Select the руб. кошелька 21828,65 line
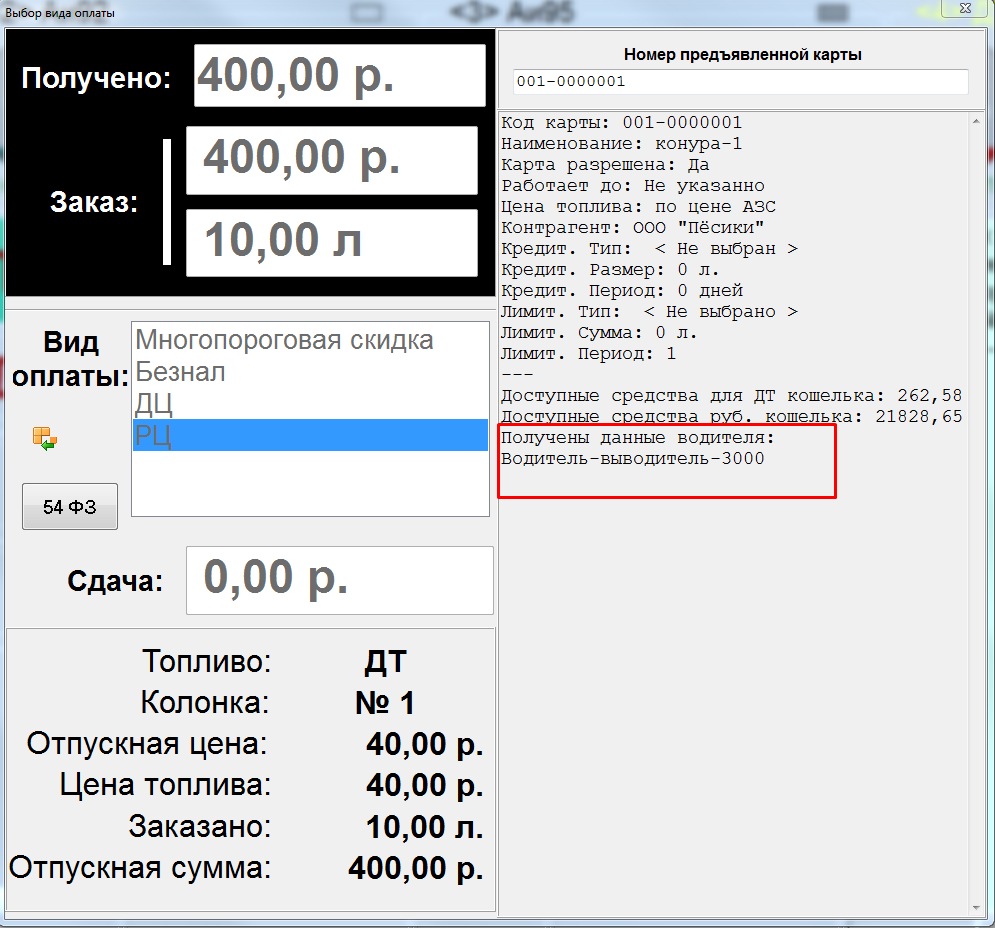 732,416
